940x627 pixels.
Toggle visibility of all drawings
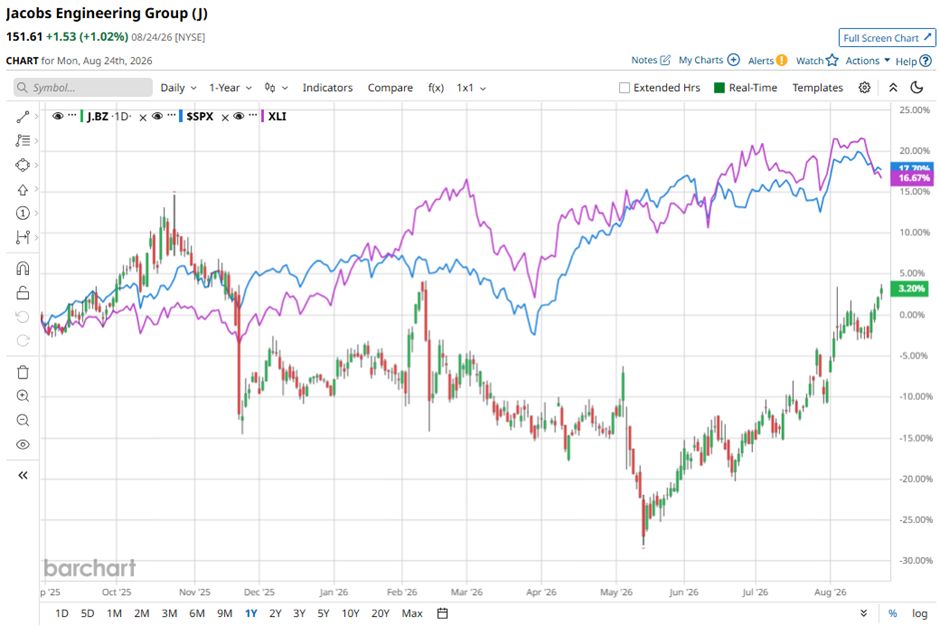coord(23,444)
